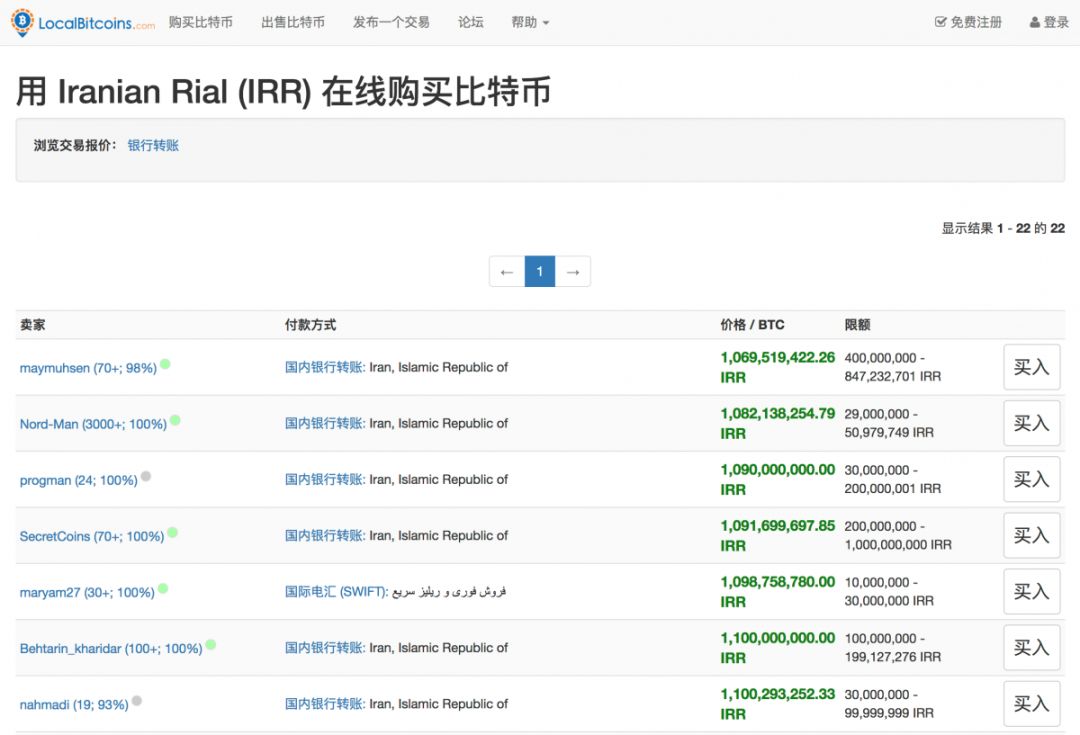Click price 1,082,138,254.79 IRR
The width and height of the screenshot is (1080, 735).
coord(778,423)
